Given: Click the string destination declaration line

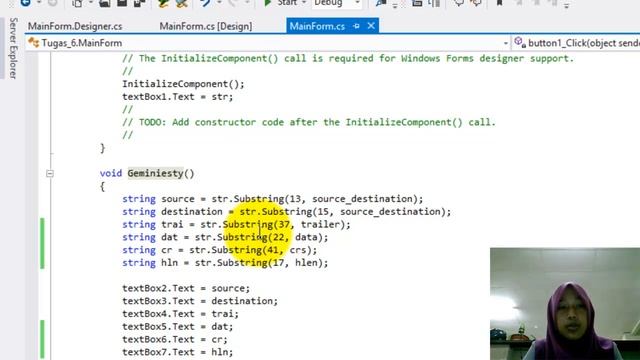Looking at the screenshot, I should (x=287, y=212).
